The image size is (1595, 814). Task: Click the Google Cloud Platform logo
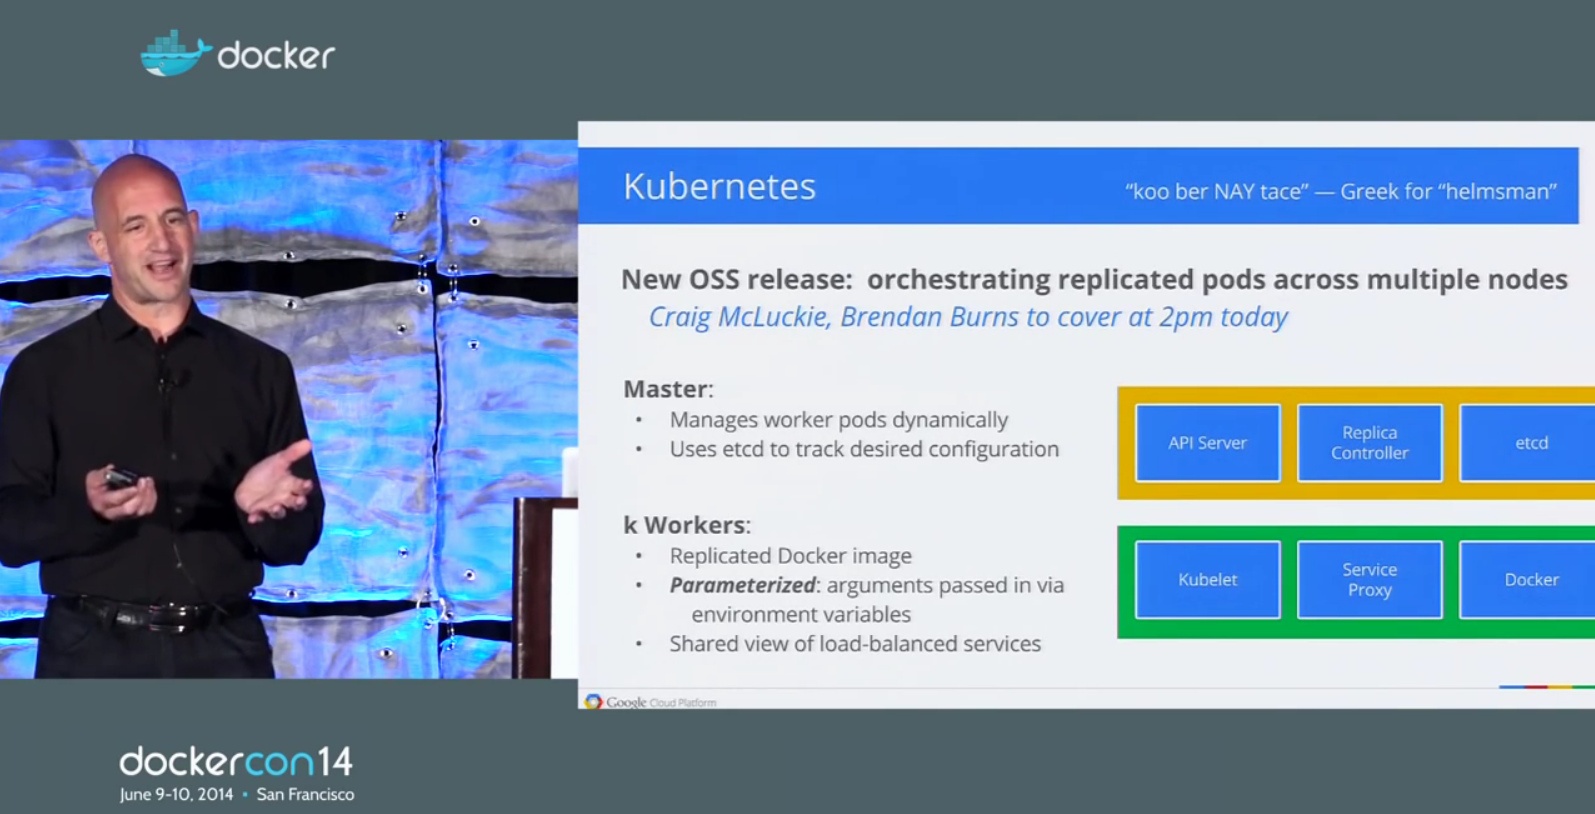pyautogui.click(x=651, y=702)
